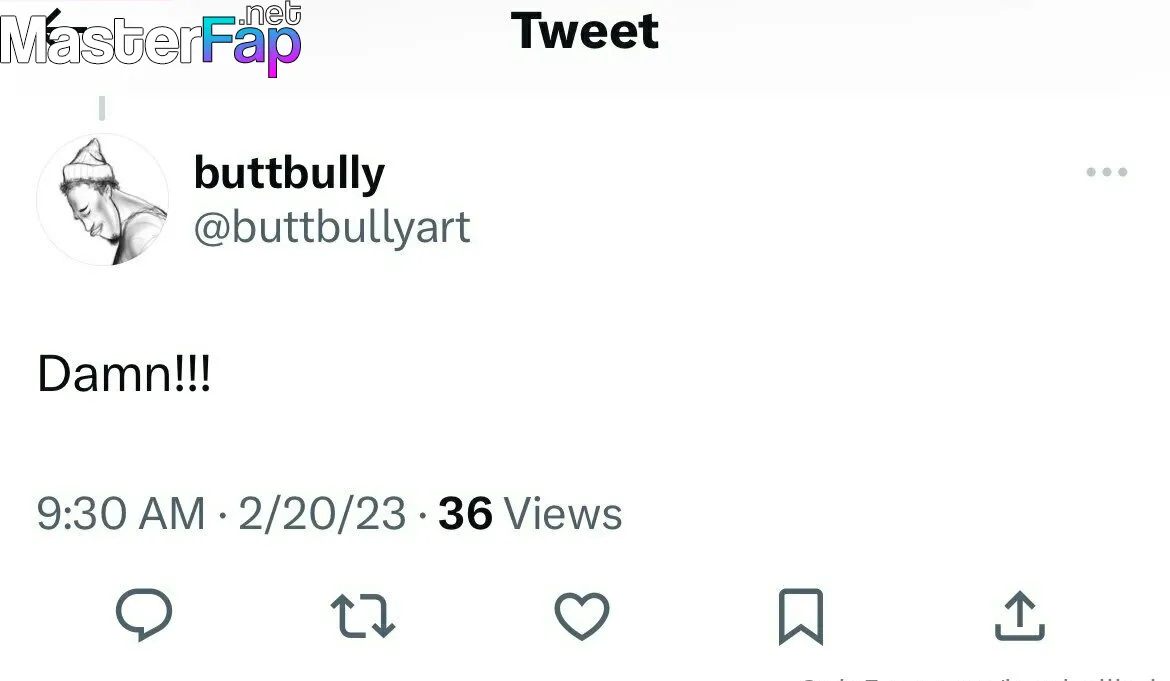Click the Views label
The width and height of the screenshot is (1170, 681).
click(563, 514)
